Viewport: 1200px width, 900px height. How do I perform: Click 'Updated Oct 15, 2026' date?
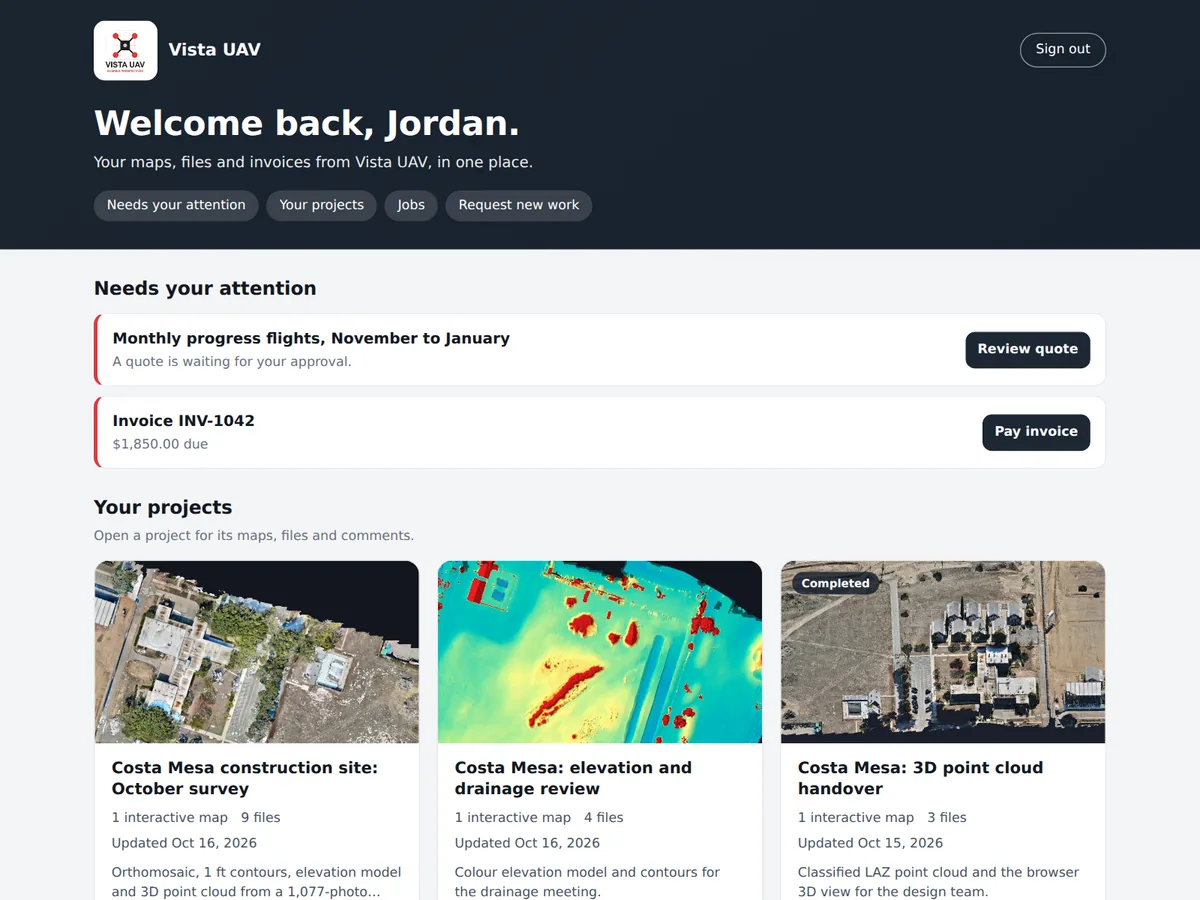870,843
